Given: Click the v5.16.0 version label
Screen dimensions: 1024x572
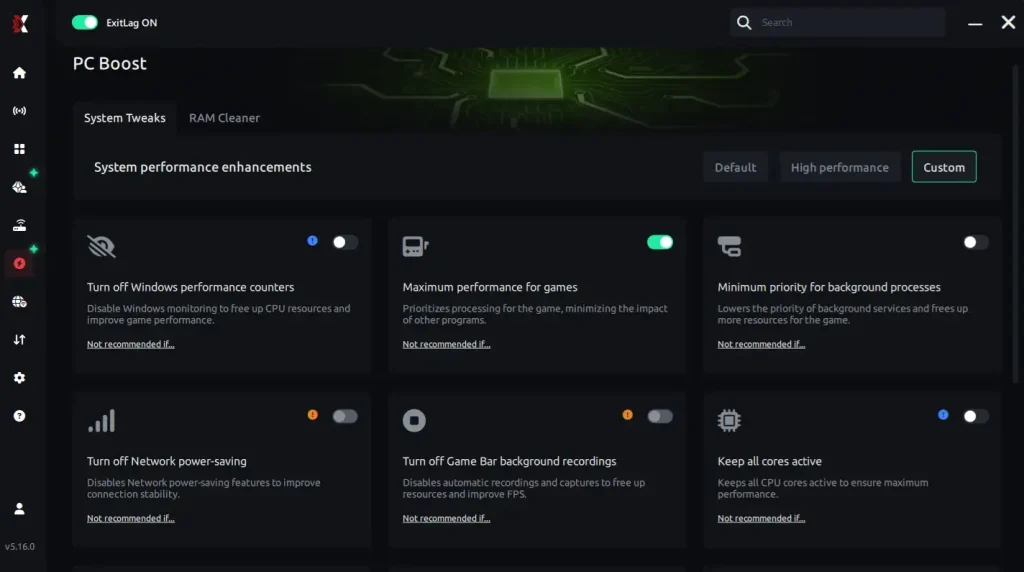Looking at the screenshot, I should [20, 547].
